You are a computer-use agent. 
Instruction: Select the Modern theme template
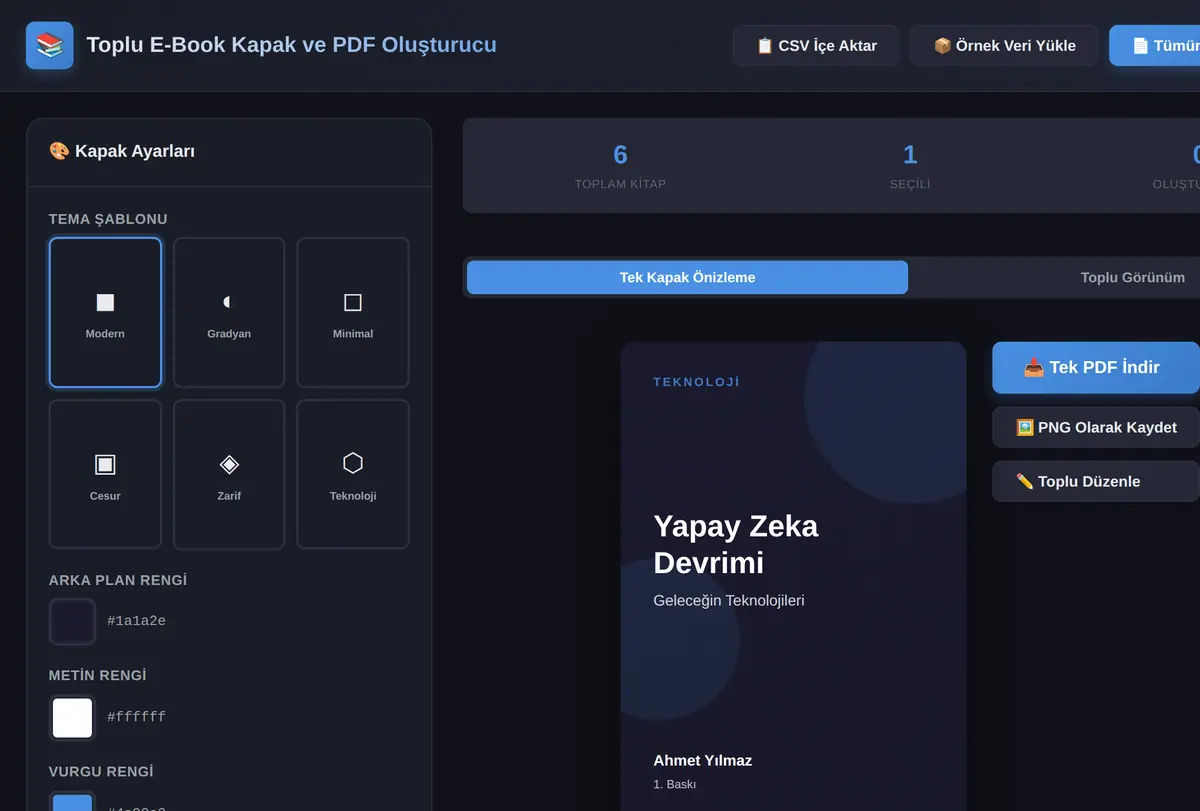pos(105,312)
